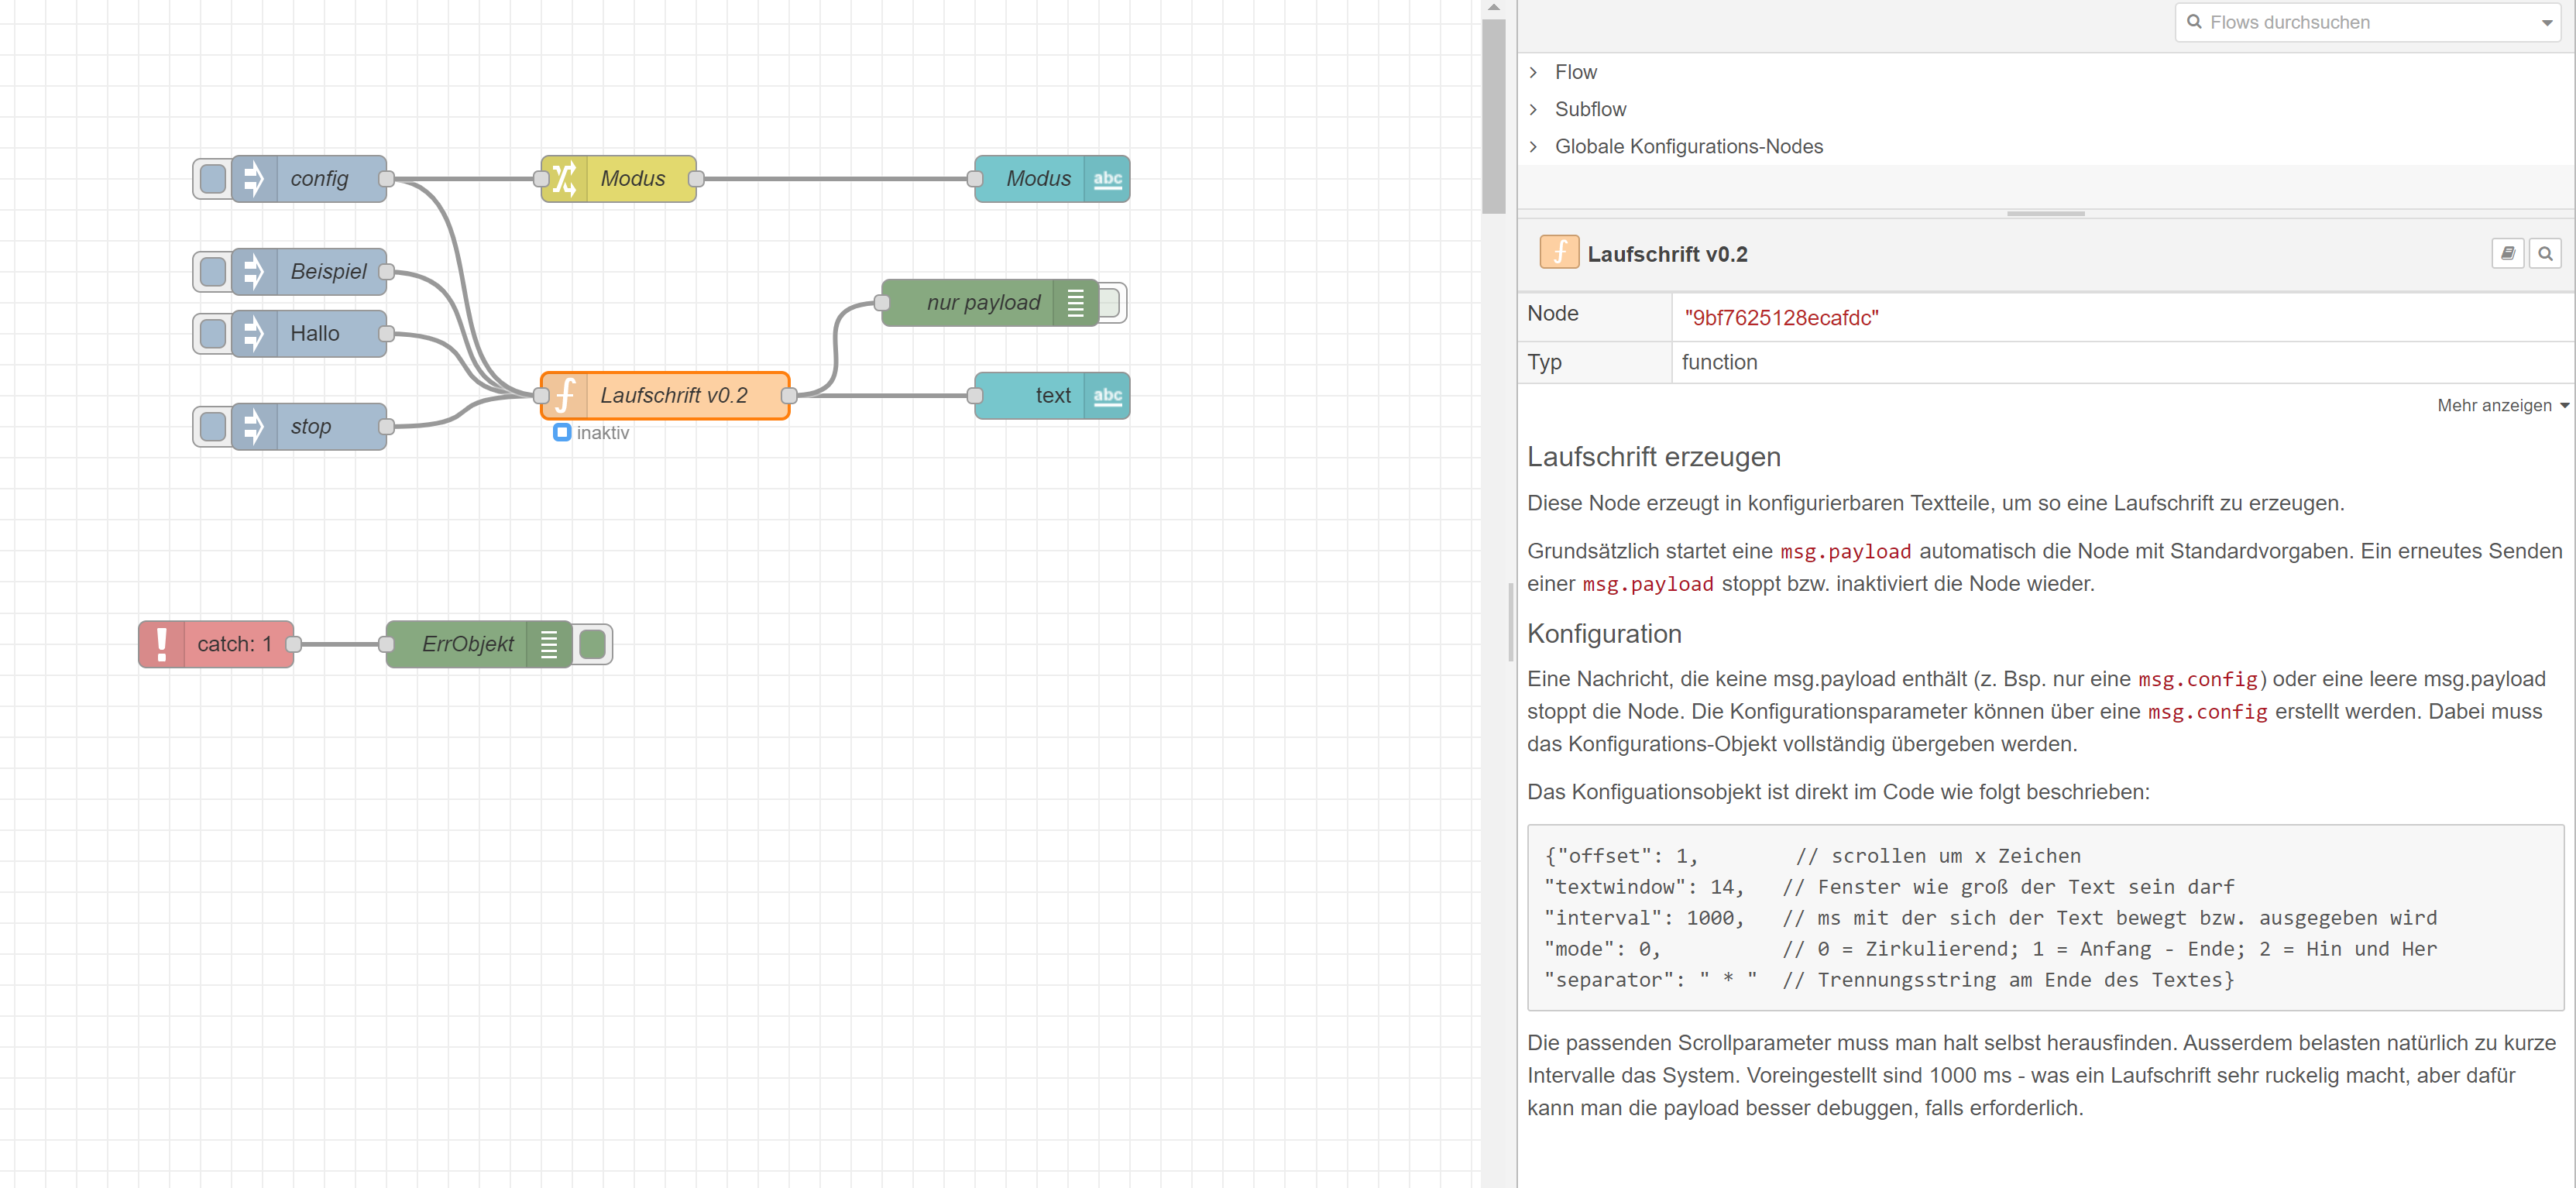Click the book icon in the info panel header
The width and height of the screenshot is (2576, 1188).
point(2507,254)
